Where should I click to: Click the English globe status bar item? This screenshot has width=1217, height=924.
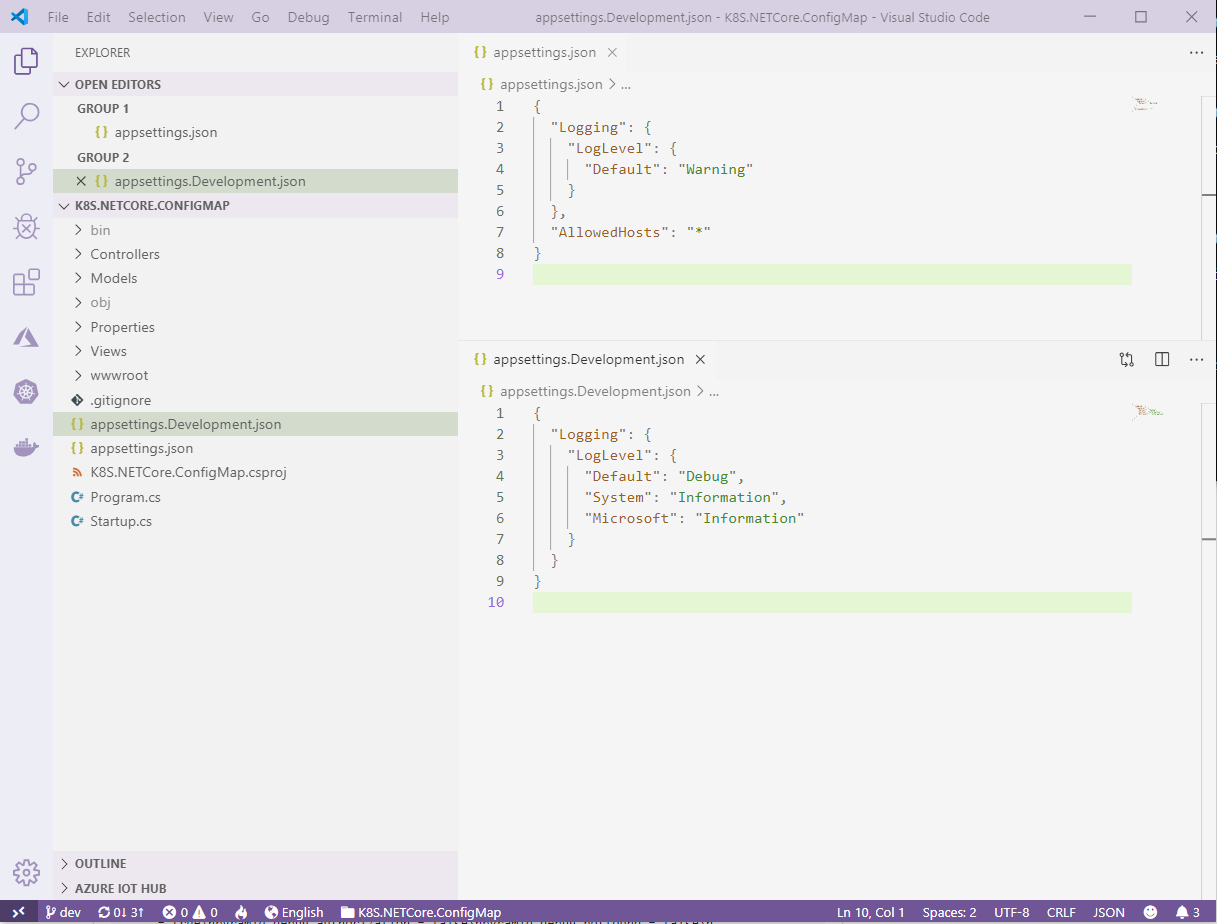[294, 912]
